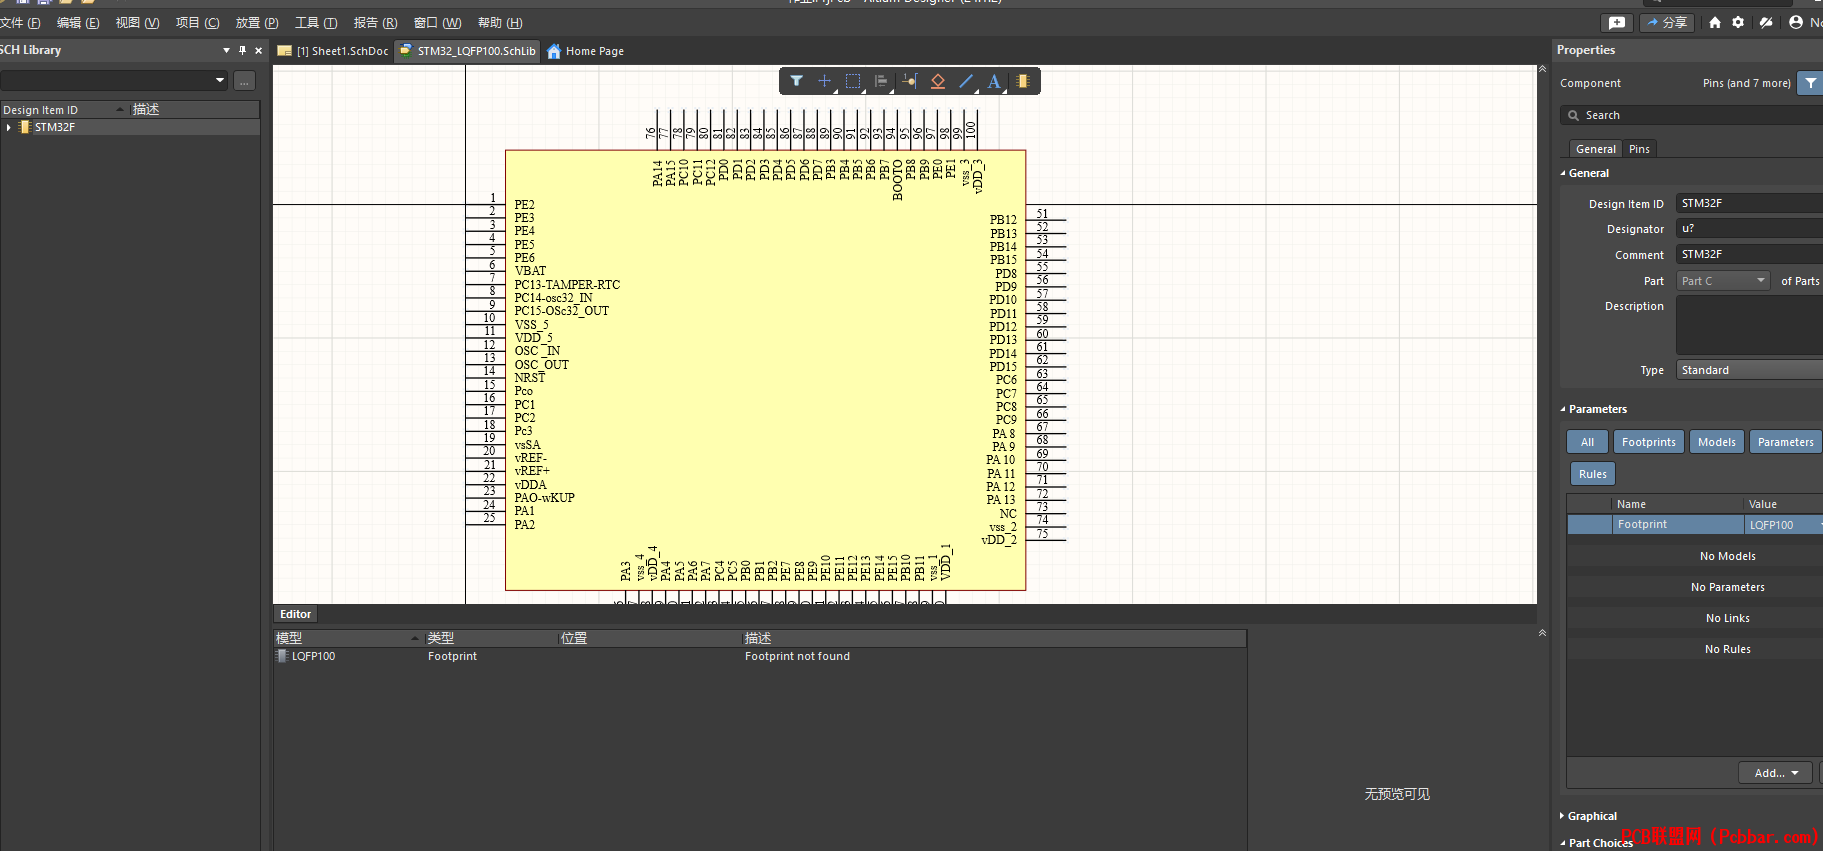The width and height of the screenshot is (1823, 851).
Task: Toggle the Footprints filter button
Action: 1648,442
